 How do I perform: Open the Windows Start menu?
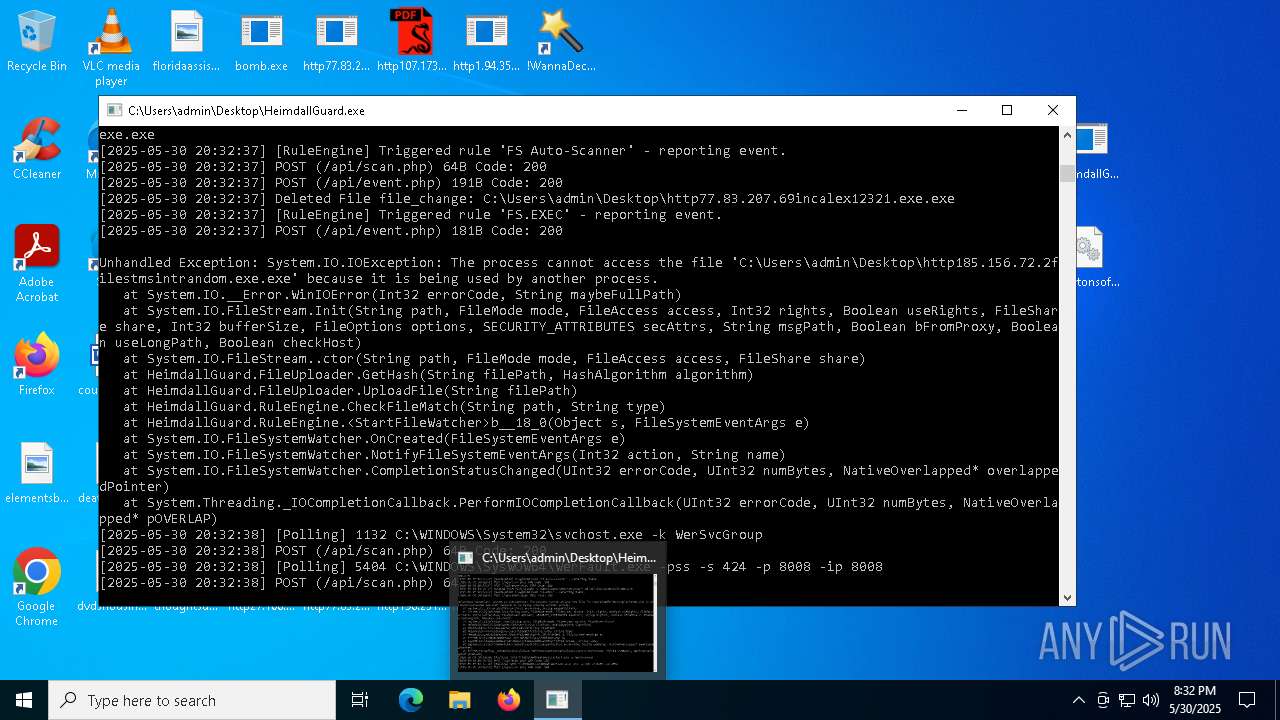pos(24,700)
